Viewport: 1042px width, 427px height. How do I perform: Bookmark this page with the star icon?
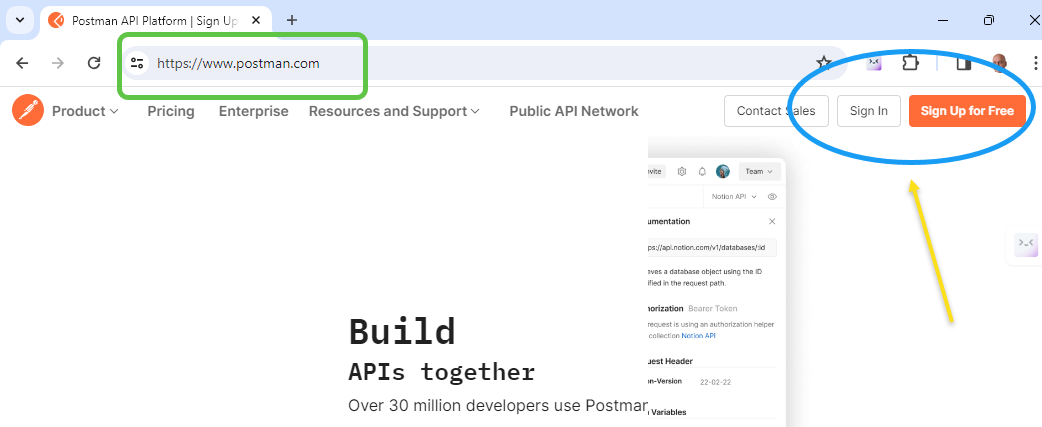point(824,63)
